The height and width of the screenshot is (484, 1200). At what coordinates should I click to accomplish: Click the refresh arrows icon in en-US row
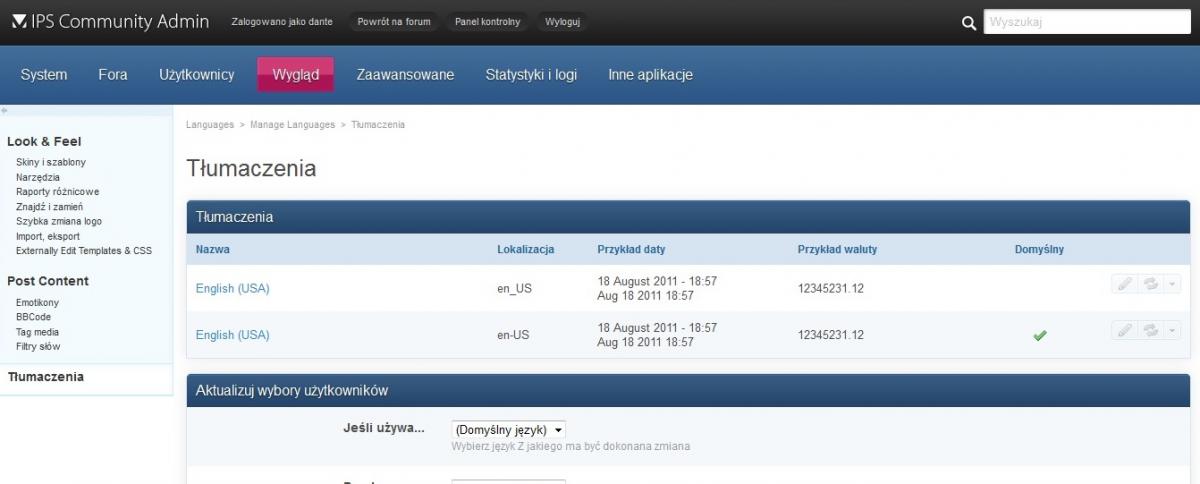pos(1151,330)
